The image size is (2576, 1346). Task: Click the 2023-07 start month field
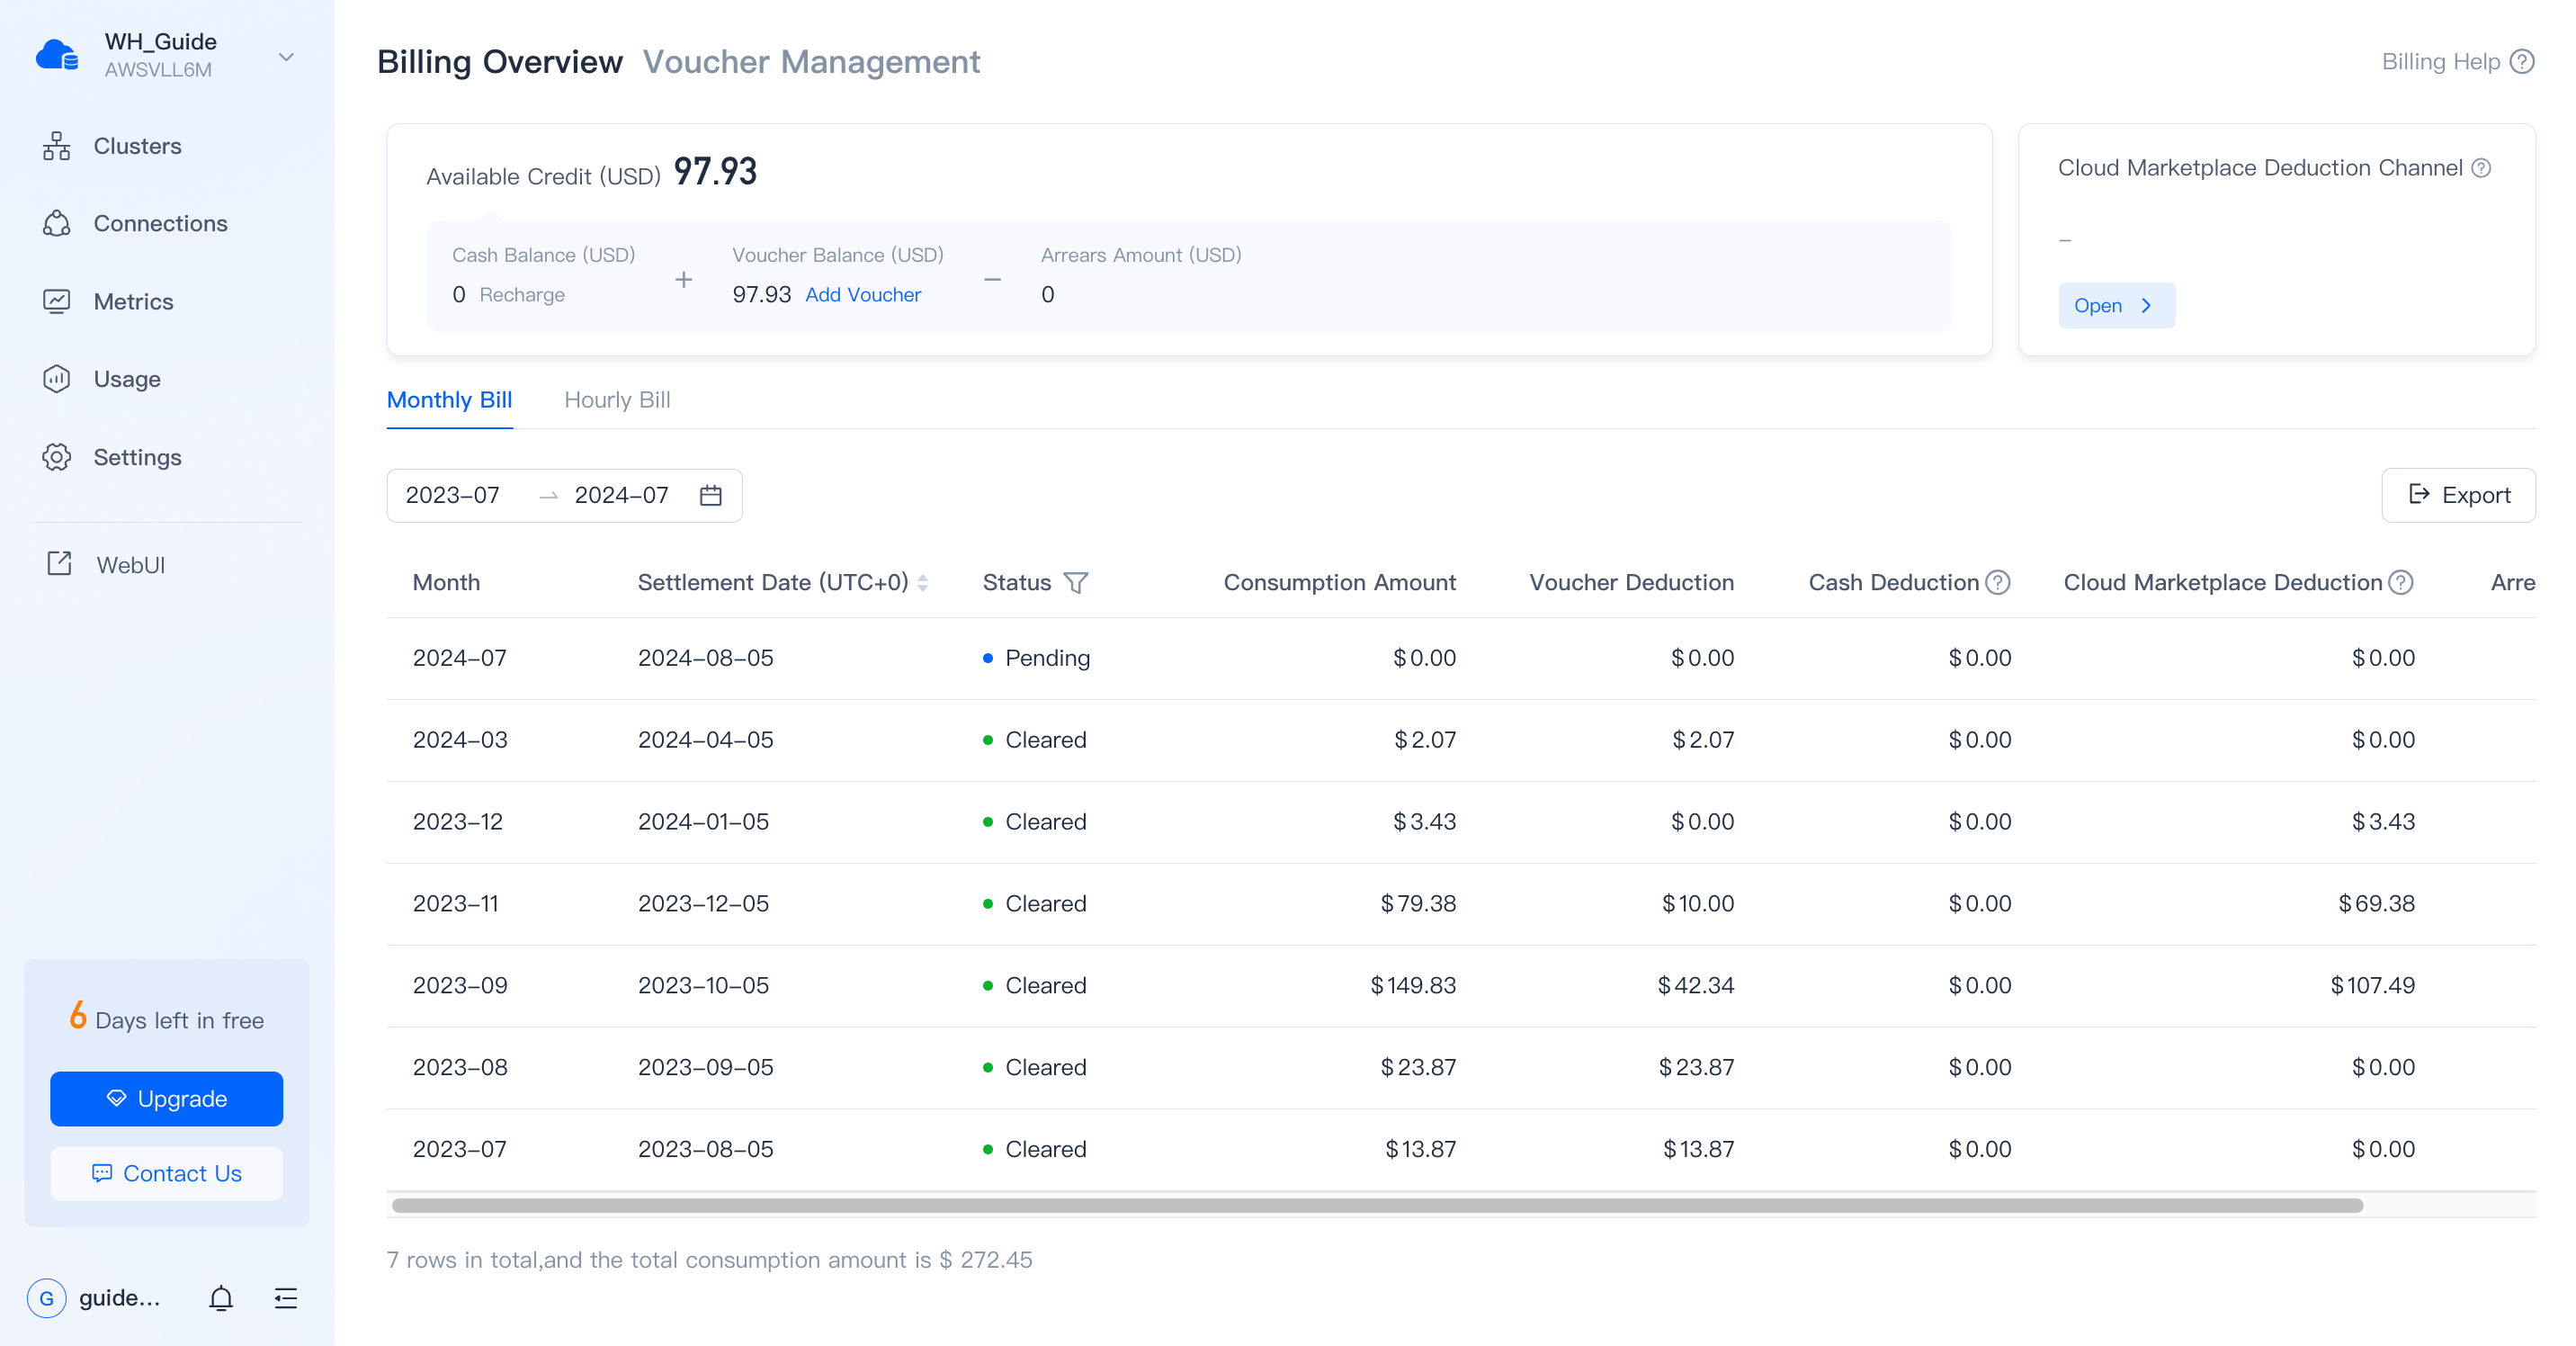pyautogui.click(x=453, y=495)
